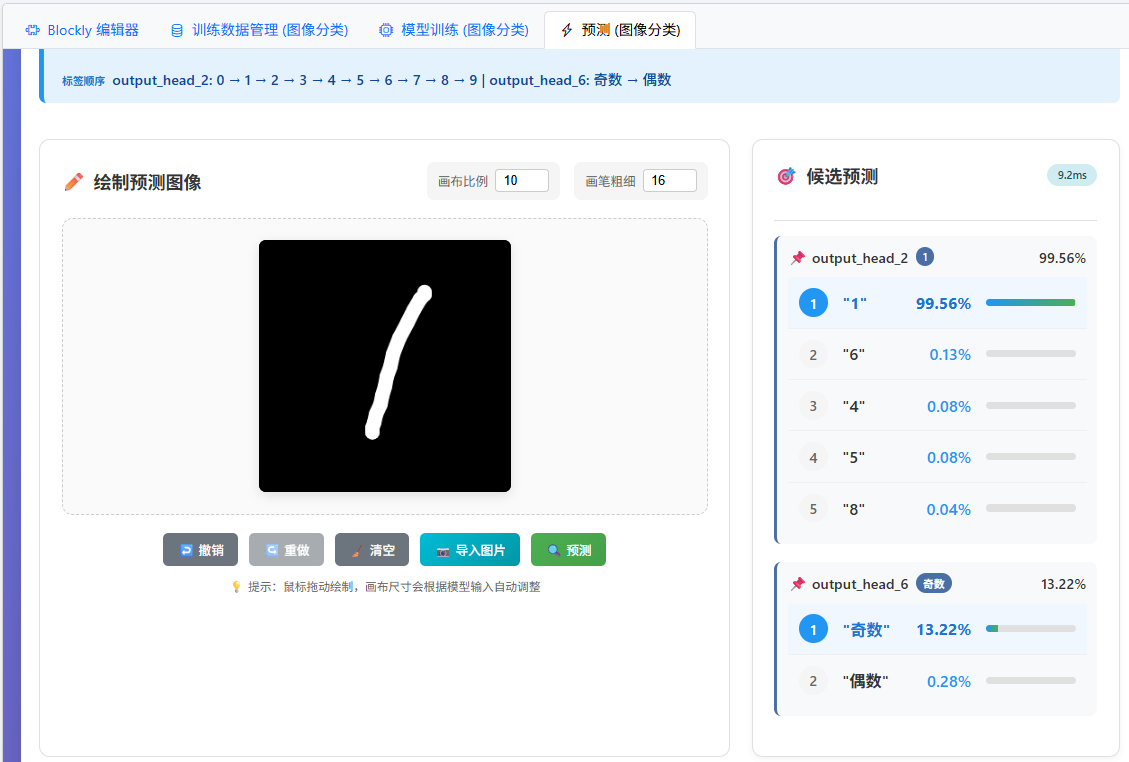This screenshot has width=1129, height=762.
Task: Click the redo icon on 重做
Action: pos(271,550)
